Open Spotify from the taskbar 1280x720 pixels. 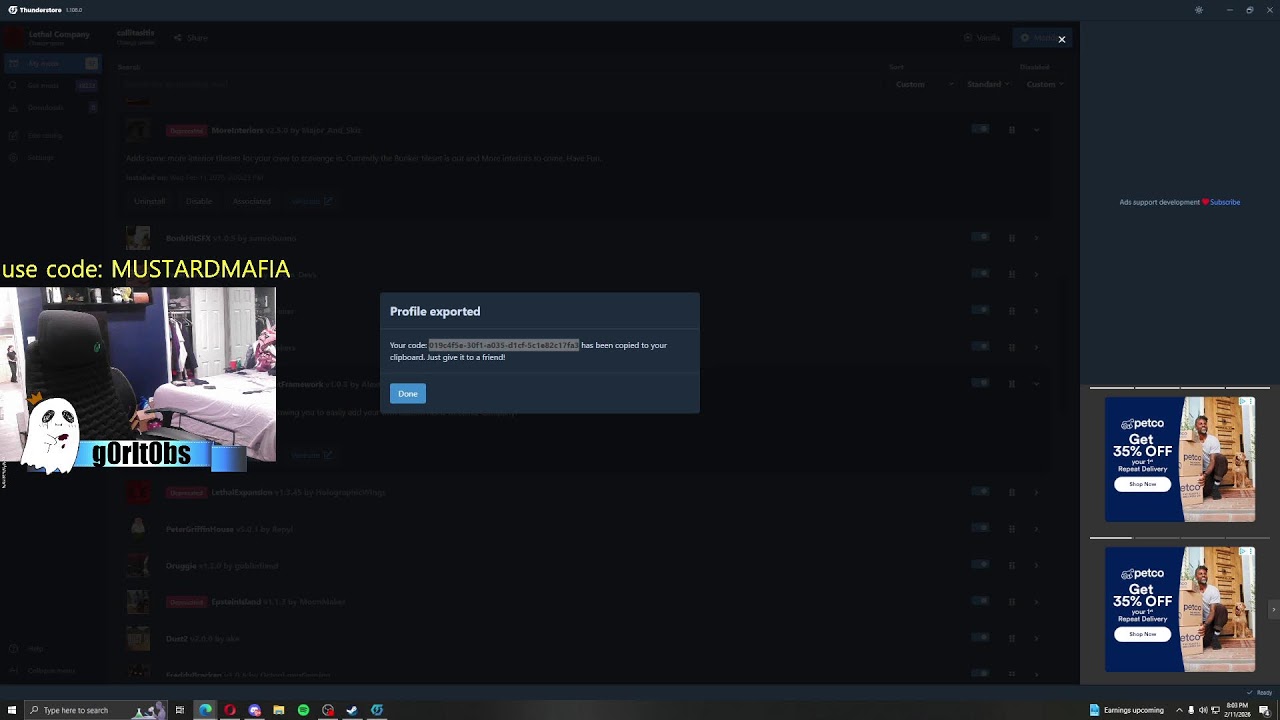pyautogui.click(x=303, y=710)
